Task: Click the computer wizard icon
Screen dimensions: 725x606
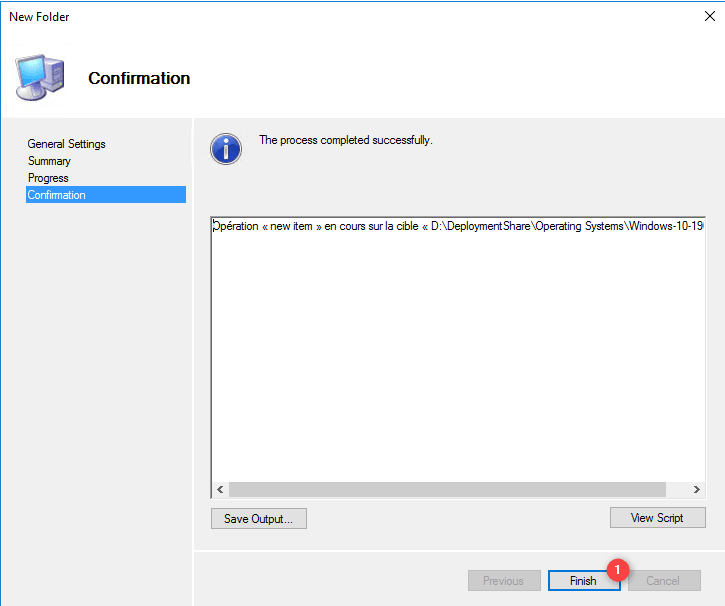Action: pyautogui.click(x=39, y=78)
